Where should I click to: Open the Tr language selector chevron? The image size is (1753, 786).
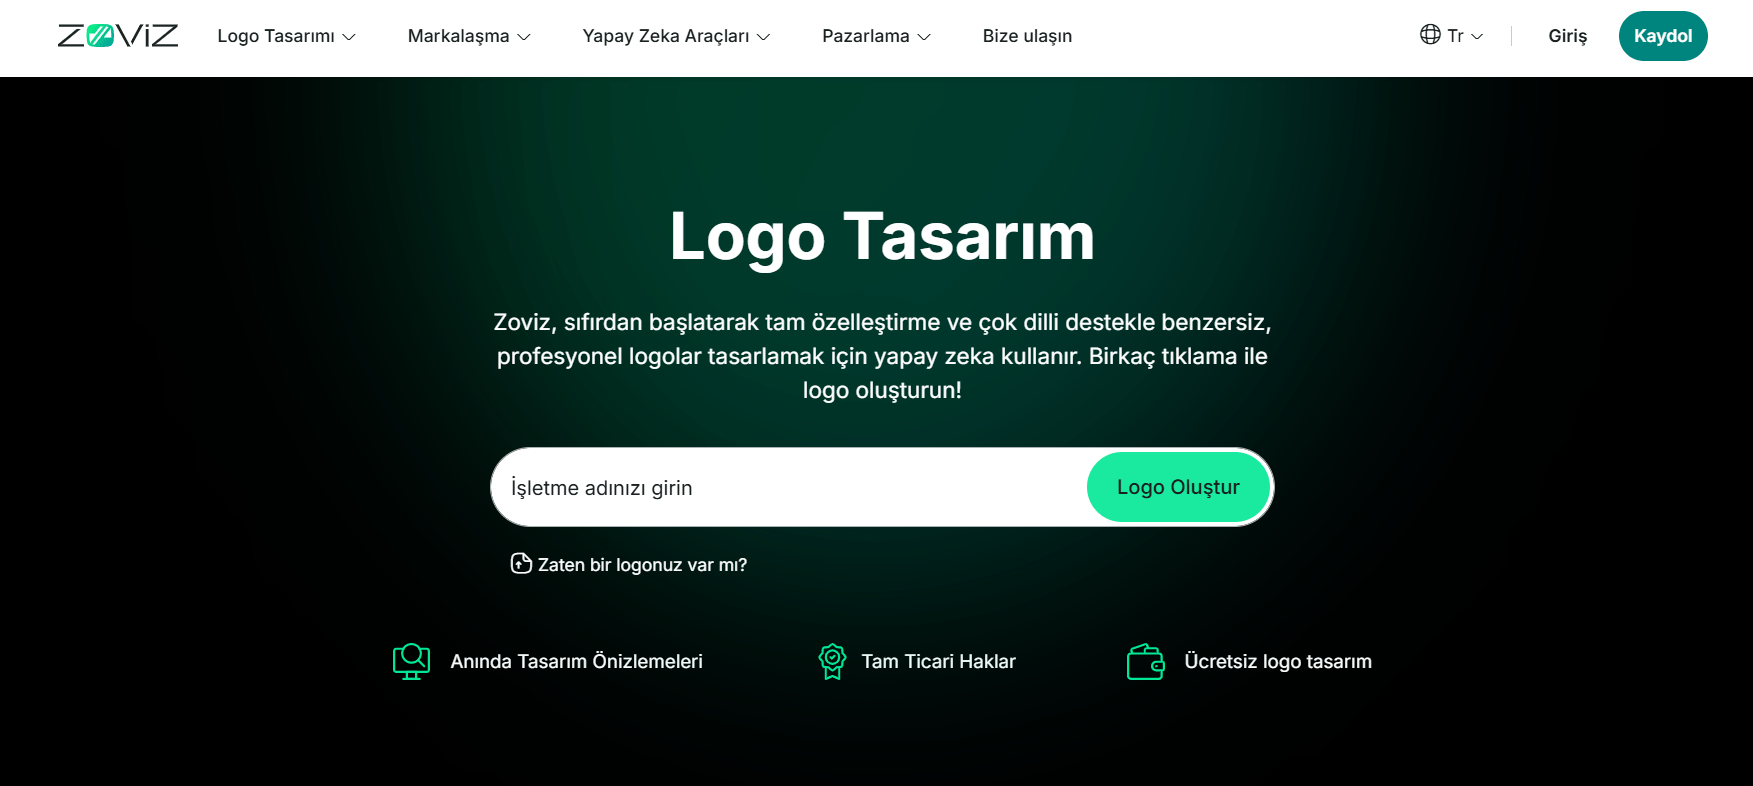click(1477, 37)
